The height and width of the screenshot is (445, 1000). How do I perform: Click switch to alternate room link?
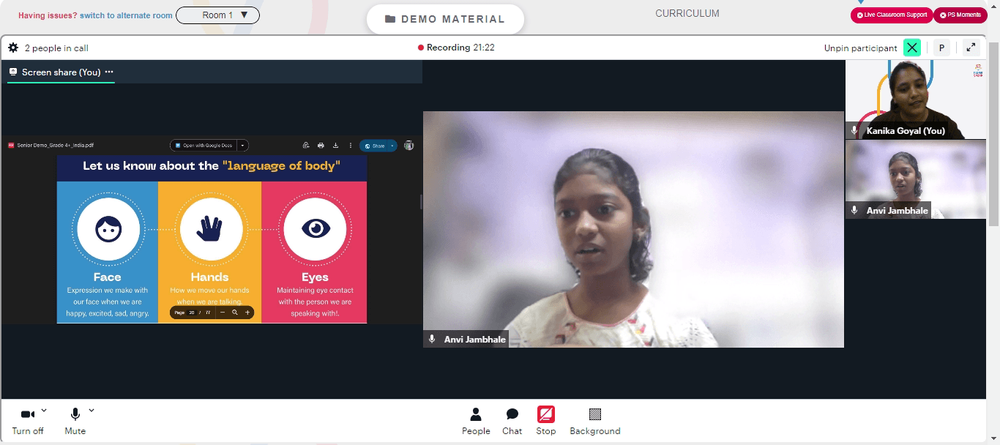pos(126,15)
